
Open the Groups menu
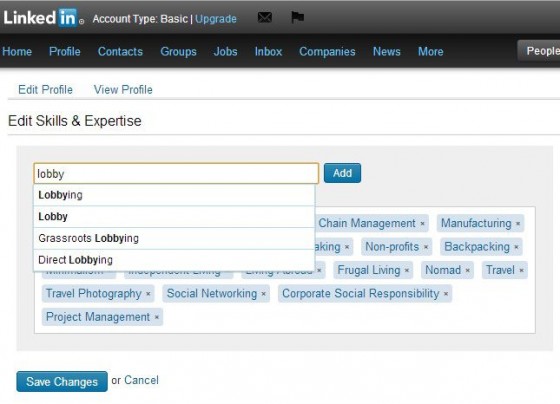178,51
